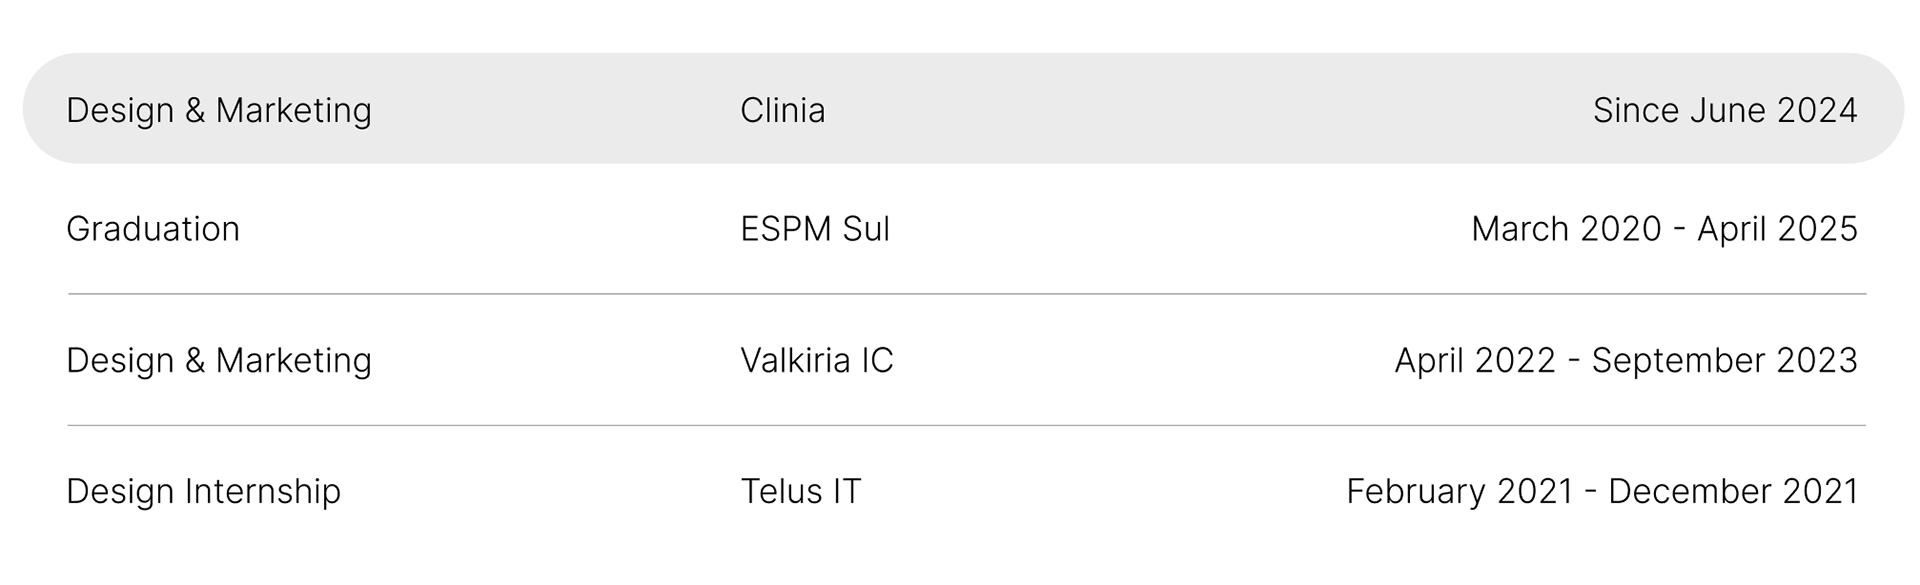Click the ESPM Sul institution name
Image resolution: width=1920 pixels, height=585 pixels.
[x=815, y=229]
